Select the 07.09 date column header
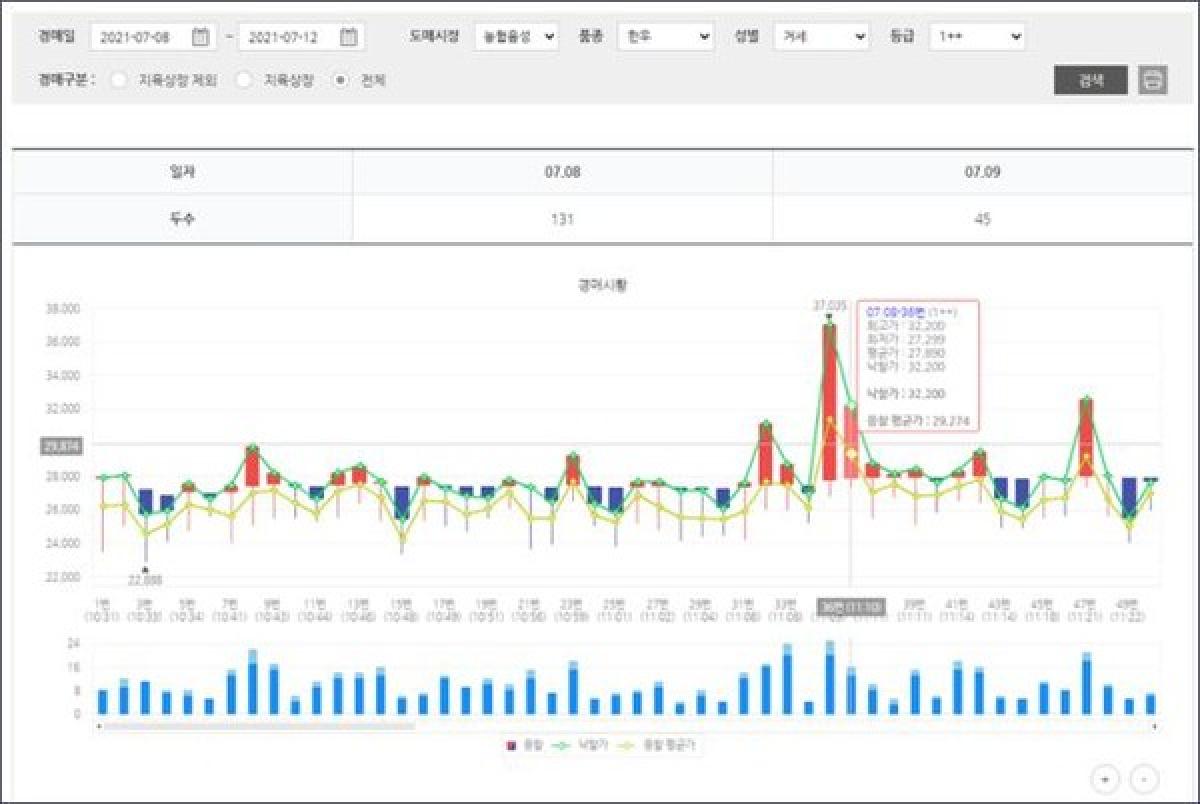The image size is (1200, 804). pos(982,172)
